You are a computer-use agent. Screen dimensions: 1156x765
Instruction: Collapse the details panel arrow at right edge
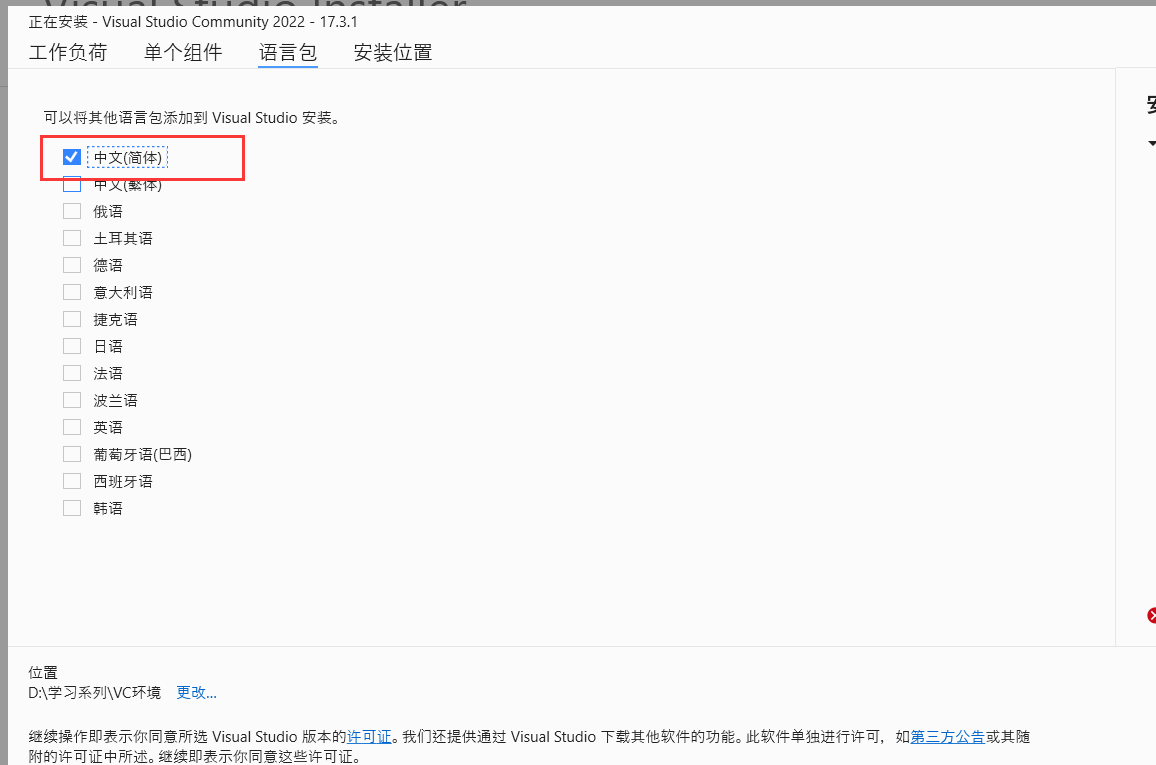[1152, 143]
